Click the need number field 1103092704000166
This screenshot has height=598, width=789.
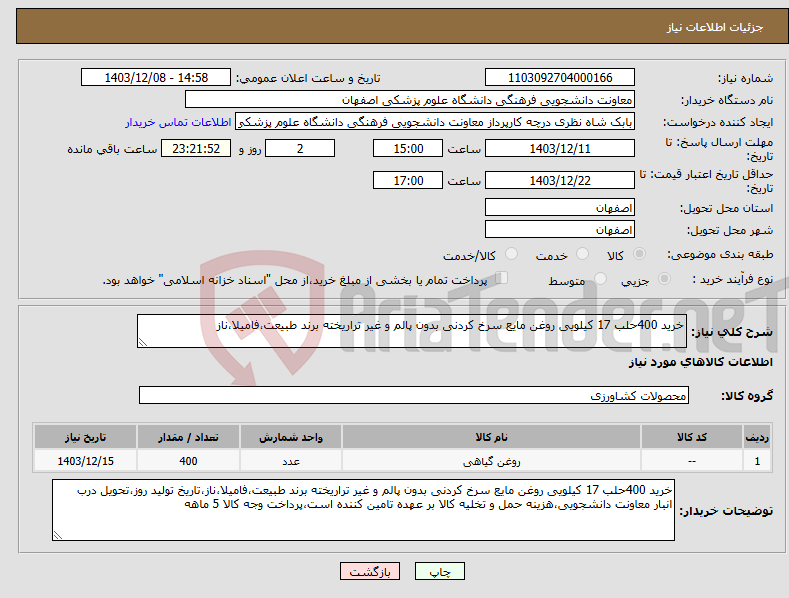point(560,78)
